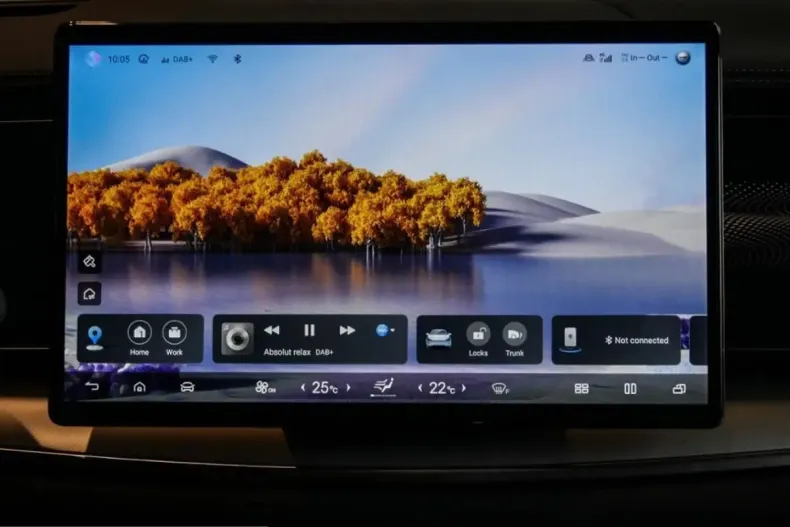Screen dimensions: 790x527
Task: Pause the Absolut relax playback
Action: 309,330
